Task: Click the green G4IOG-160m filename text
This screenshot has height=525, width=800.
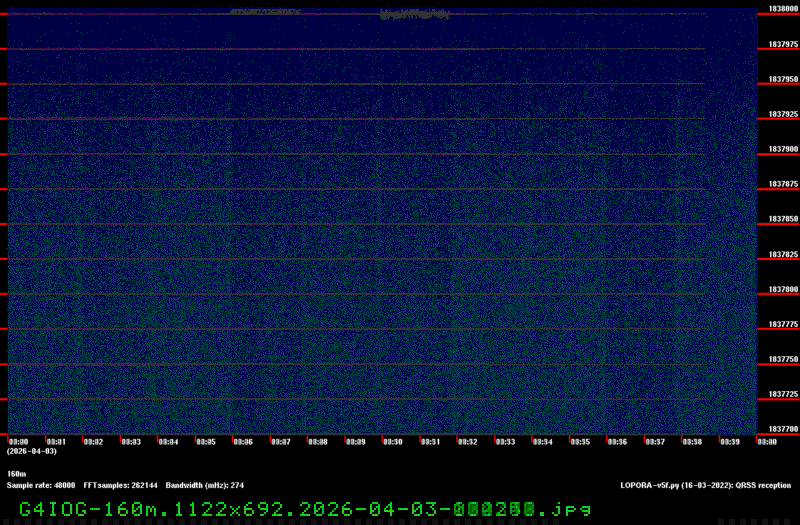Action: pyautogui.click(x=298, y=508)
